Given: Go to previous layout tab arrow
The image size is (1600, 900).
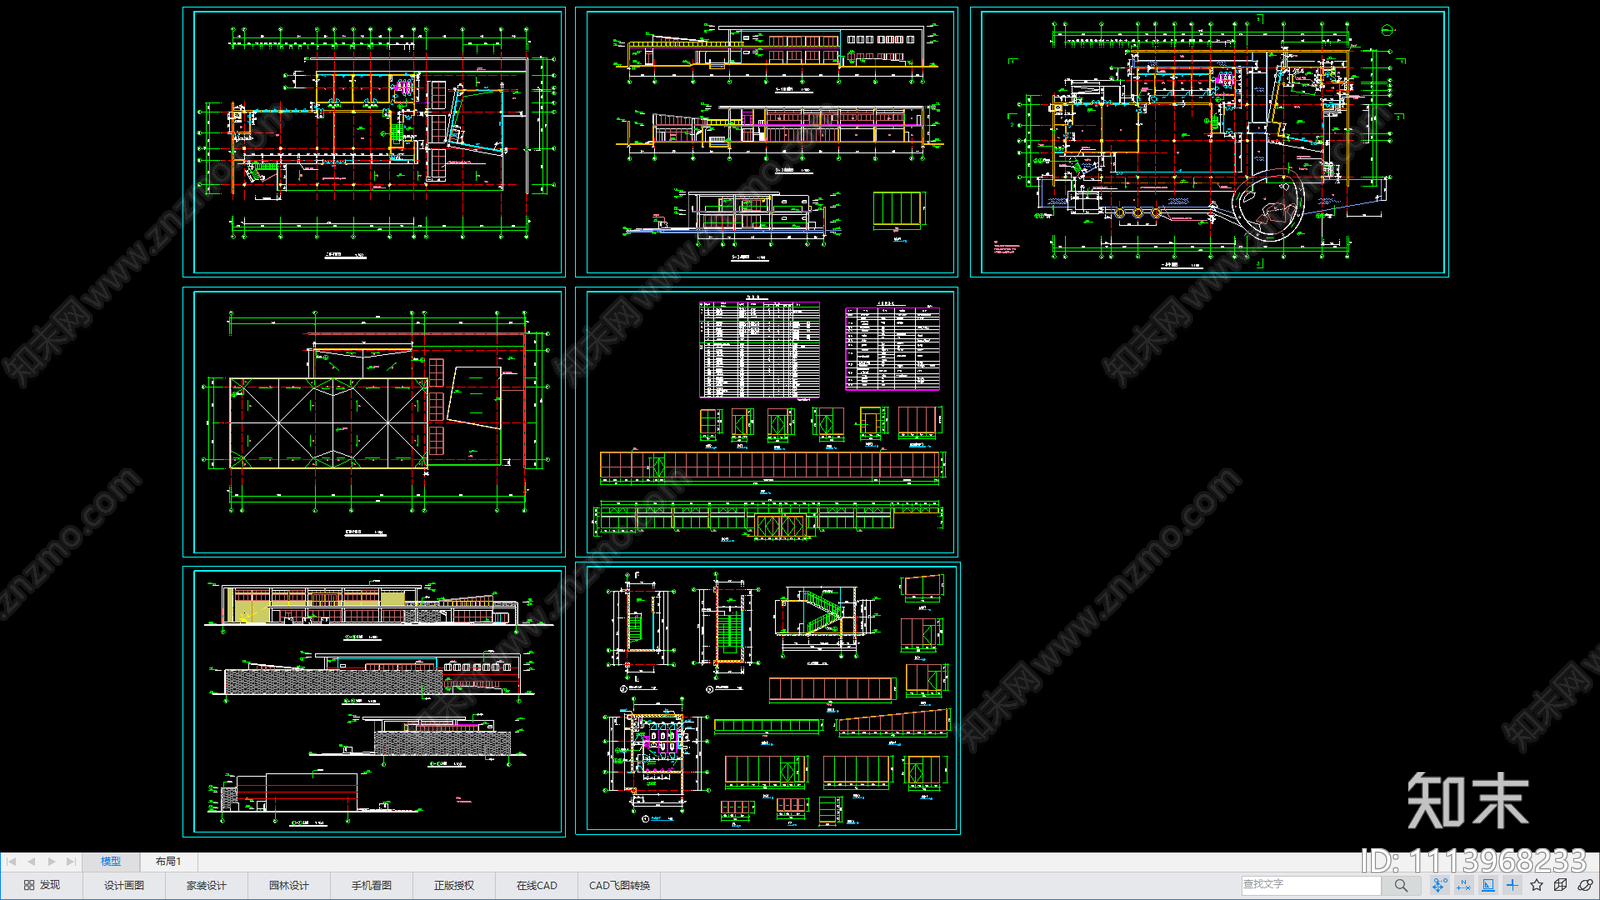Looking at the screenshot, I should click(31, 861).
